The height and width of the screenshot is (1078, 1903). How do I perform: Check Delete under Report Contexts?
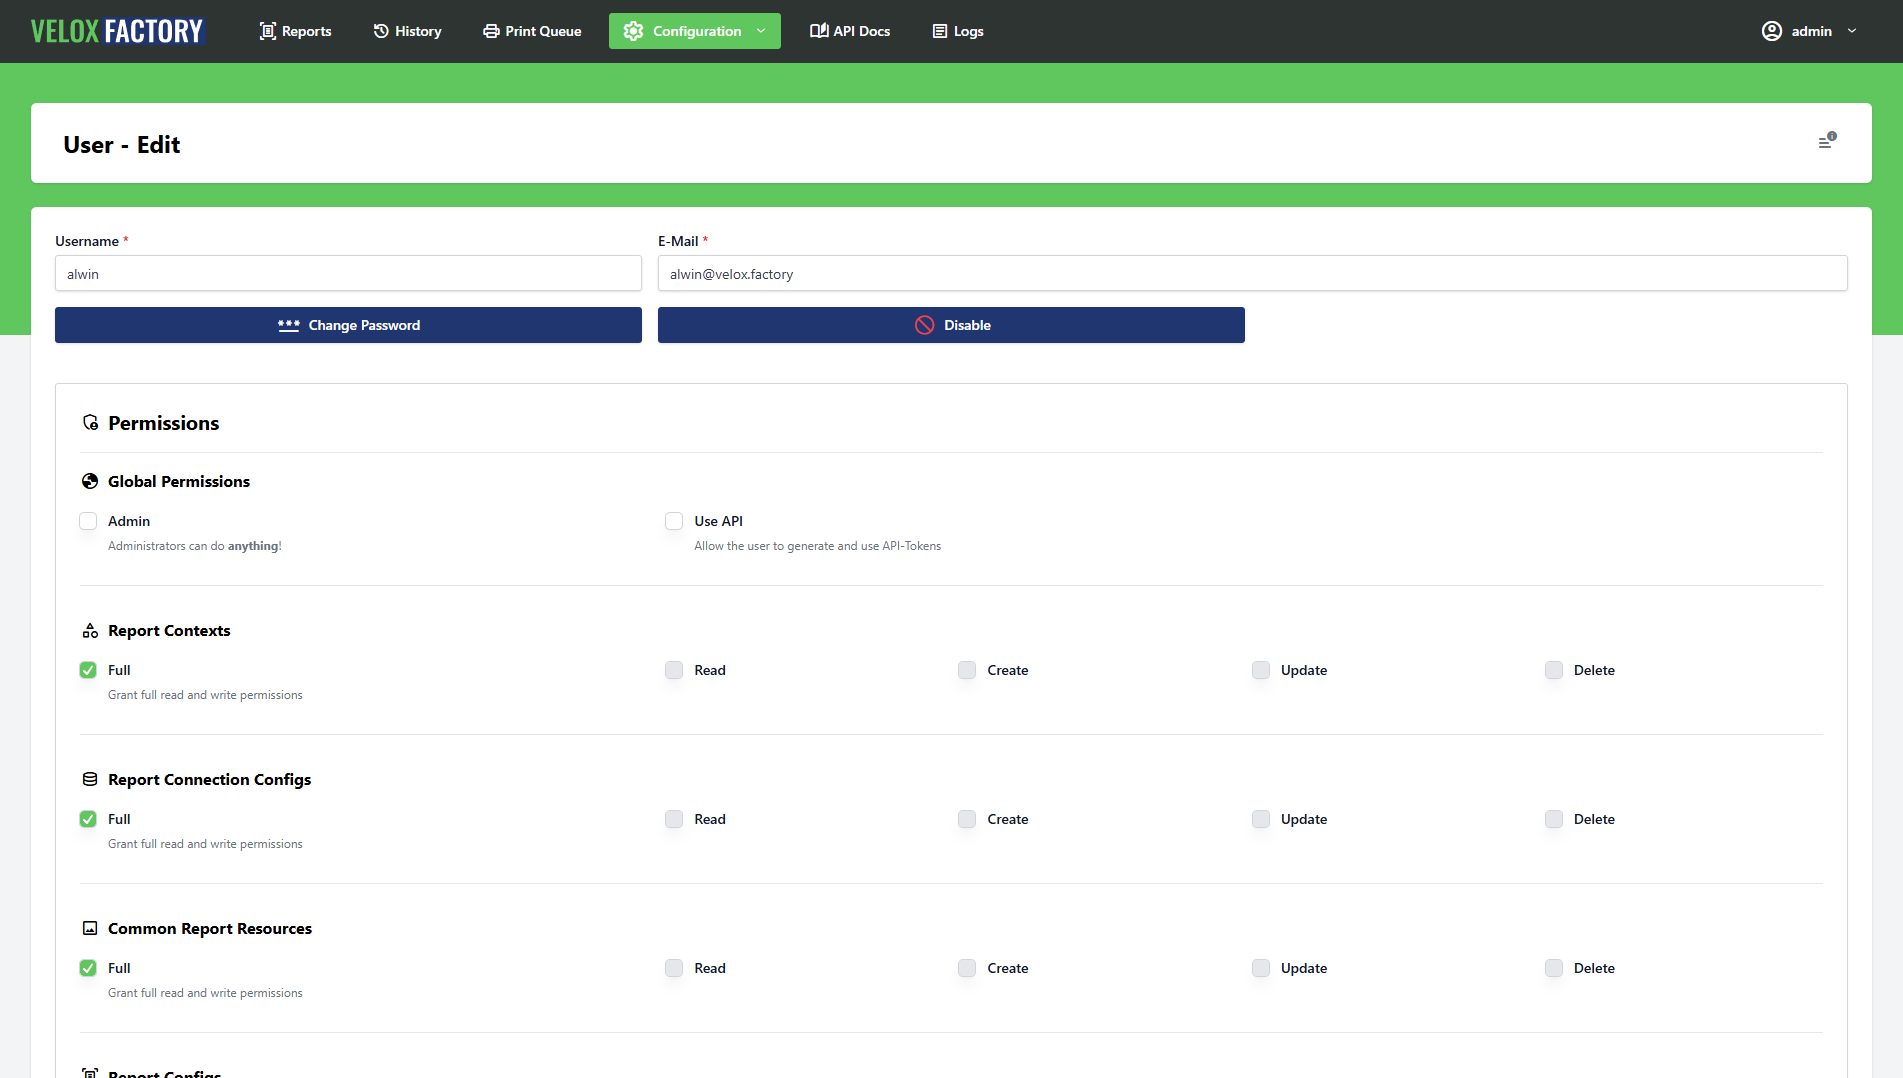(1554, 670)
